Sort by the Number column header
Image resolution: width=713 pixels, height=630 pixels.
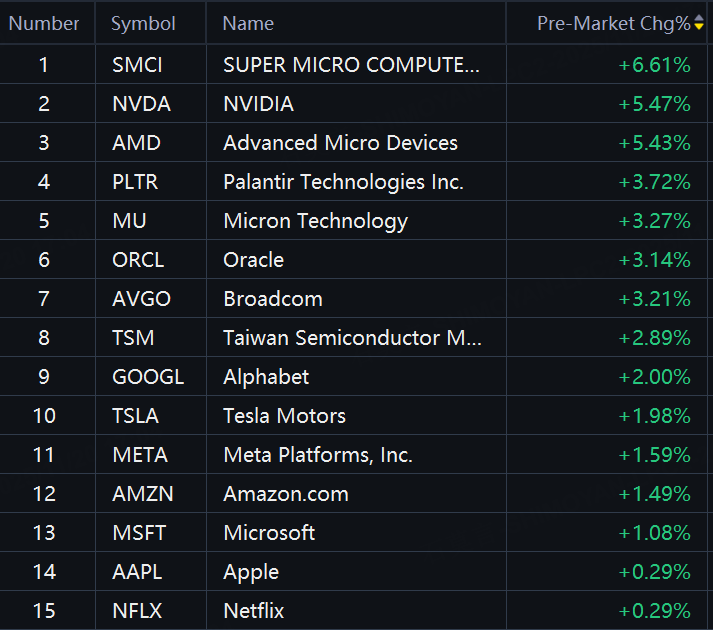click(44, 23)
